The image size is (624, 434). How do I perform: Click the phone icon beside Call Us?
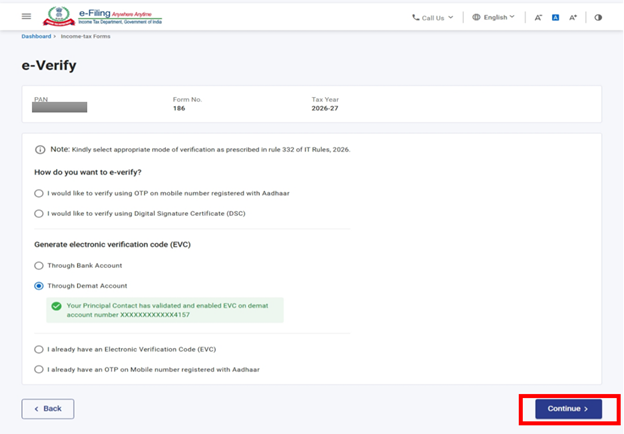click(416, 17)
